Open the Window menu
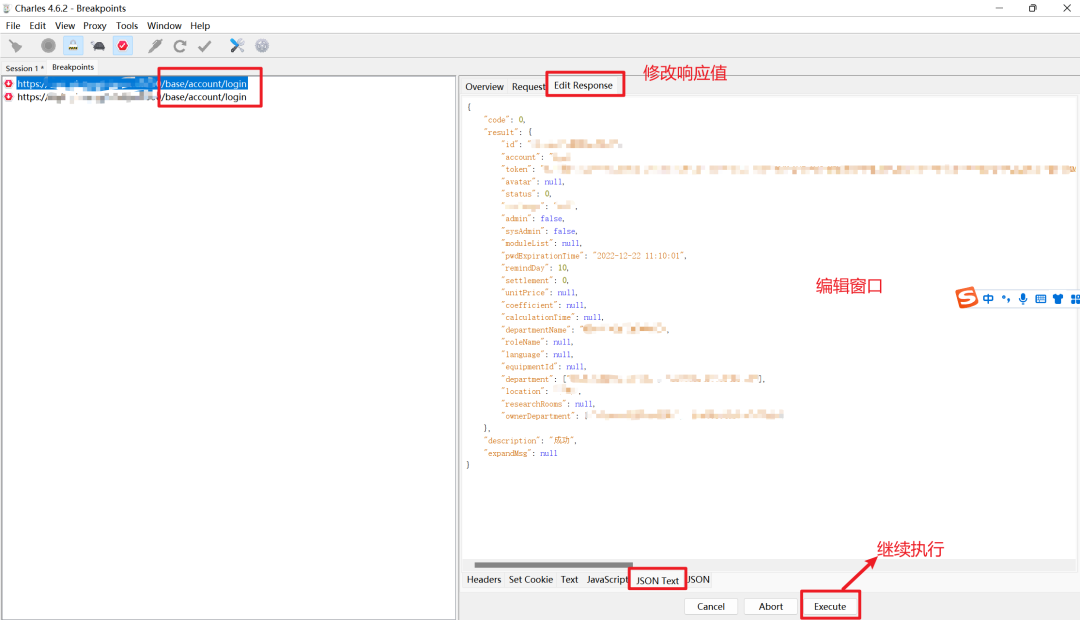The height and width of the screenshot is (620, 1080). point(164,25)
